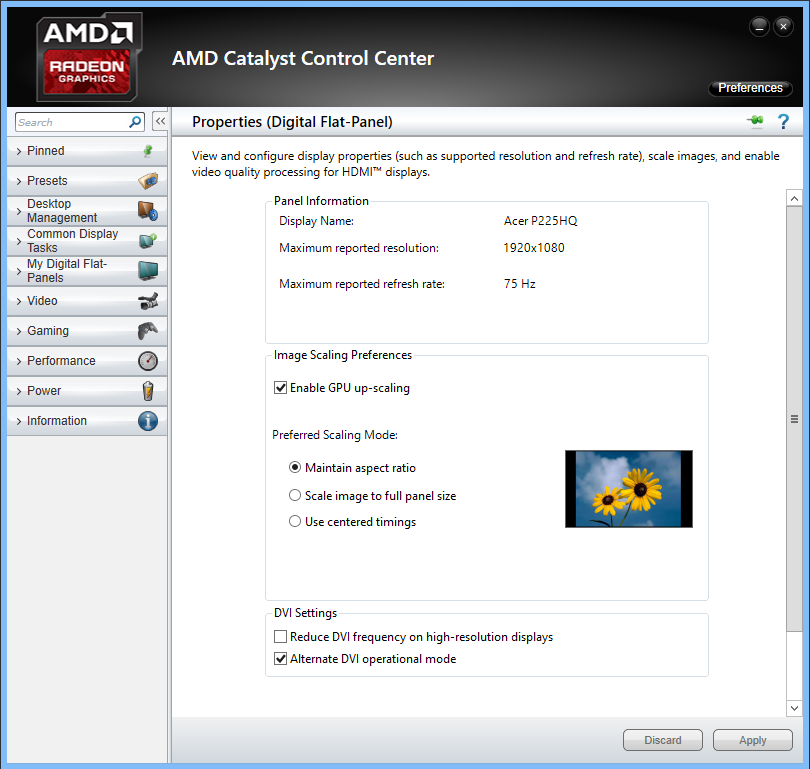Expand the Information section chevron
This screenshot has width=810, height=769.
point(19,421)
